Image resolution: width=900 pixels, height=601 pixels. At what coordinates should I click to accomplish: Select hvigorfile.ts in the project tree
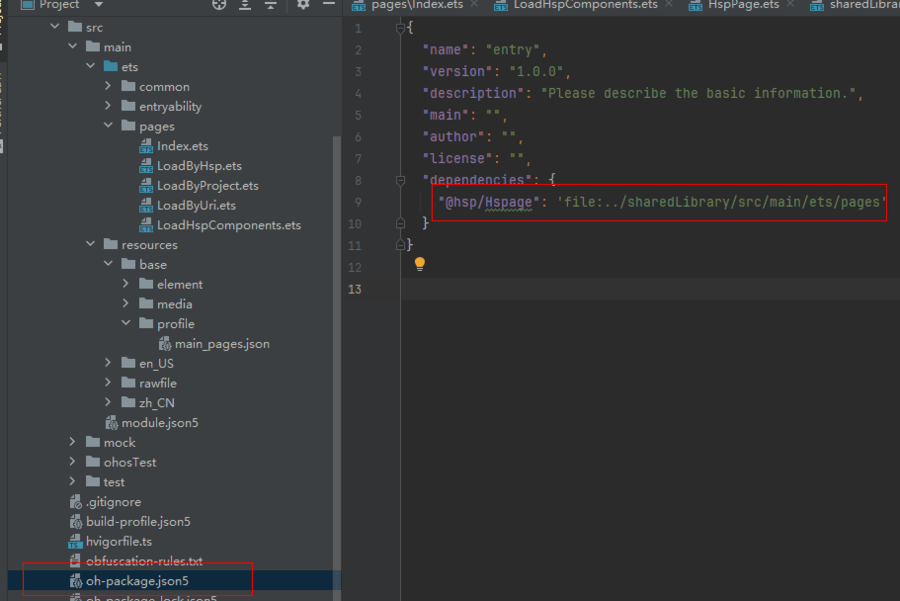(119, 541)
